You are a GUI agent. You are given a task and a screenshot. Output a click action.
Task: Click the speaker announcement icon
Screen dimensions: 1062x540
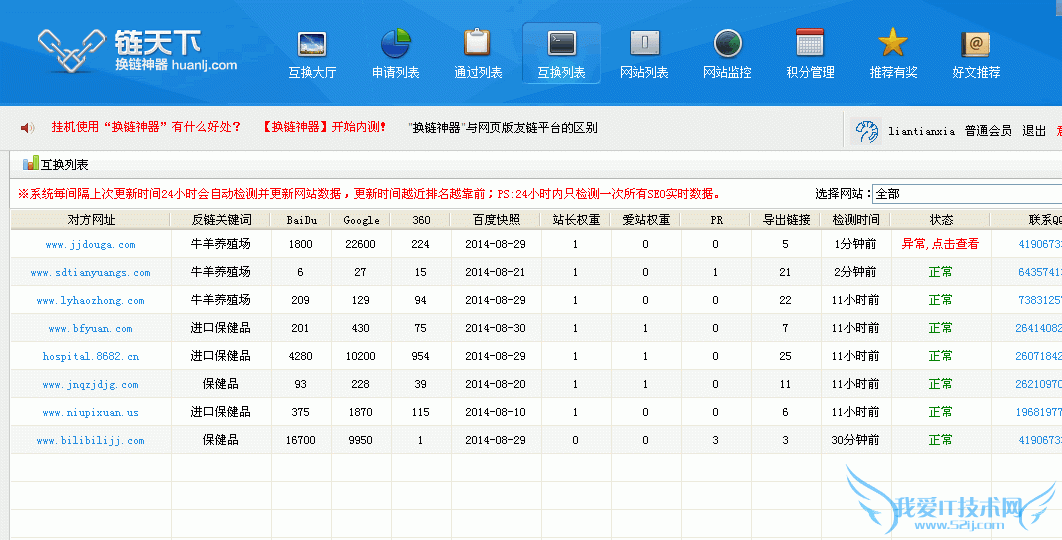(x=27, y=128)
